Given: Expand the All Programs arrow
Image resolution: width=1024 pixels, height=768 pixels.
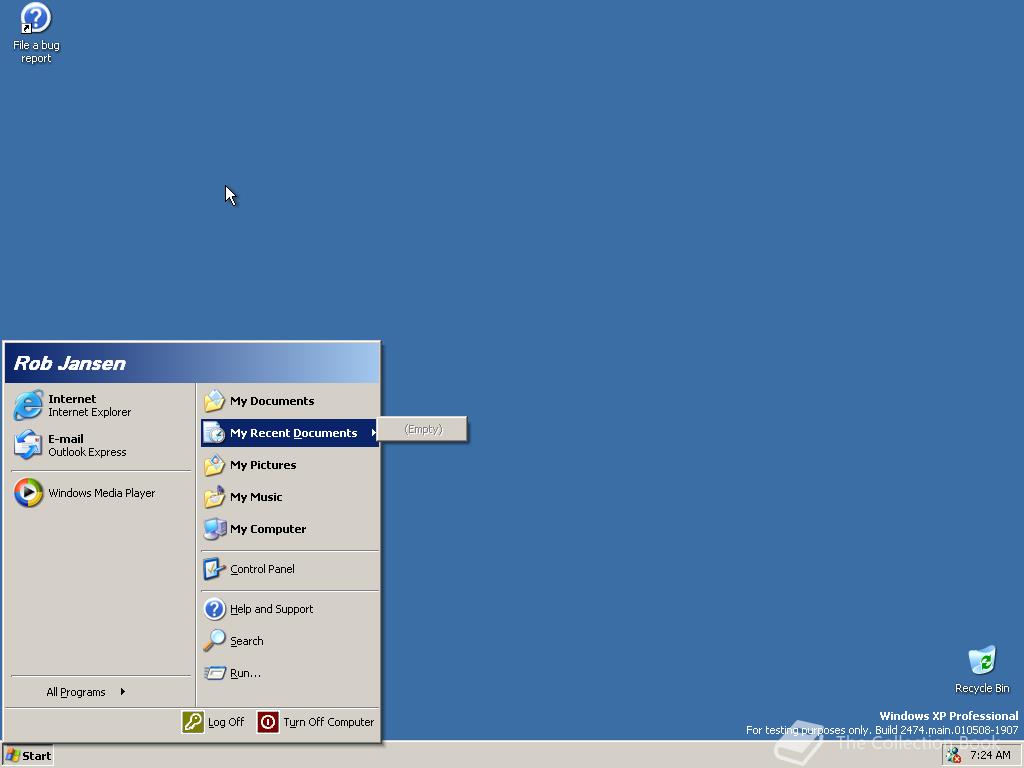Looking at the screenshot, I should [123, 692].
